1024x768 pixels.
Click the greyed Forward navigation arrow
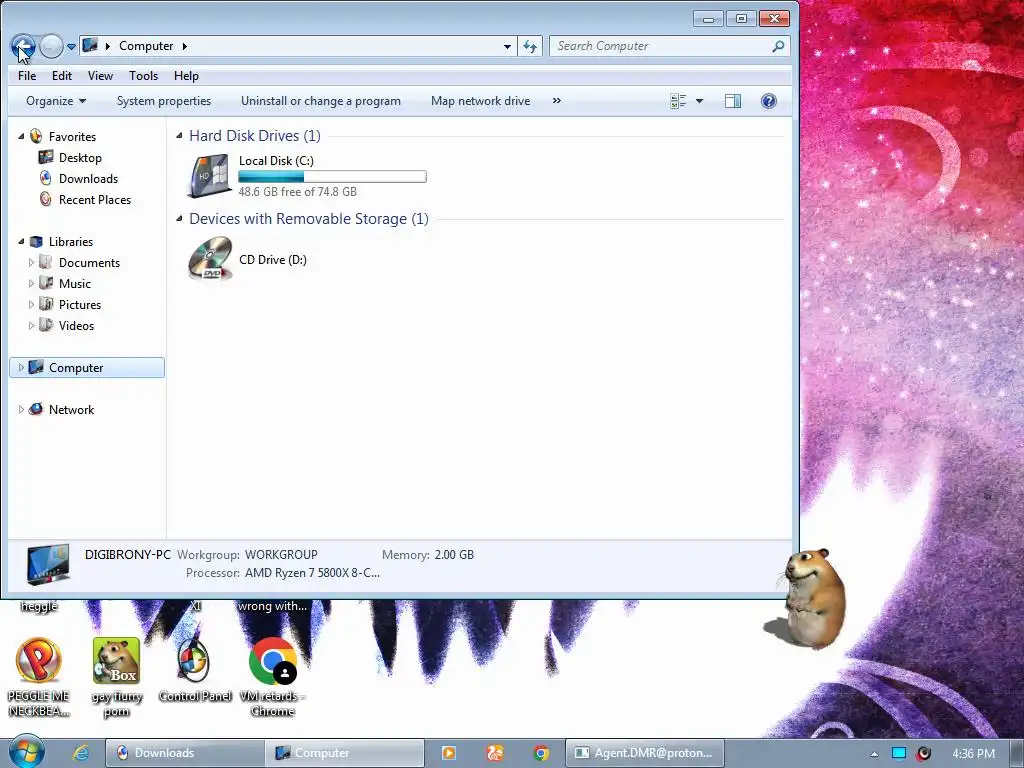(x=51, y=46)
